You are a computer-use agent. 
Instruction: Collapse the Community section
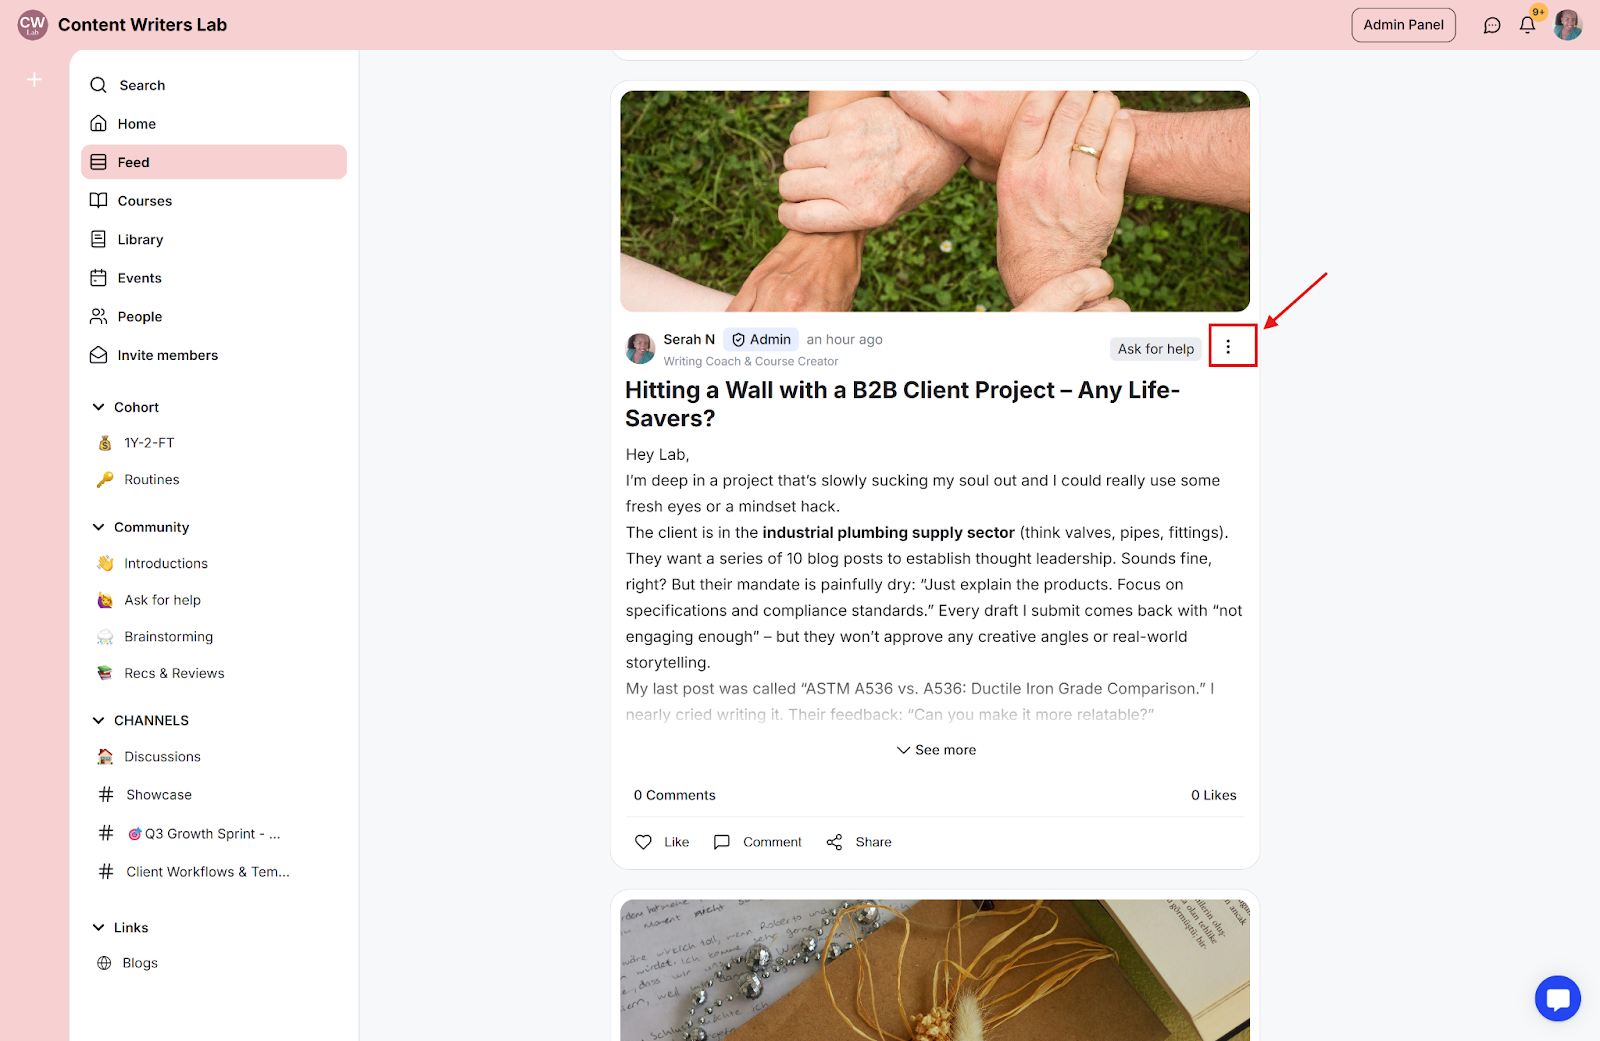[98, 527]
